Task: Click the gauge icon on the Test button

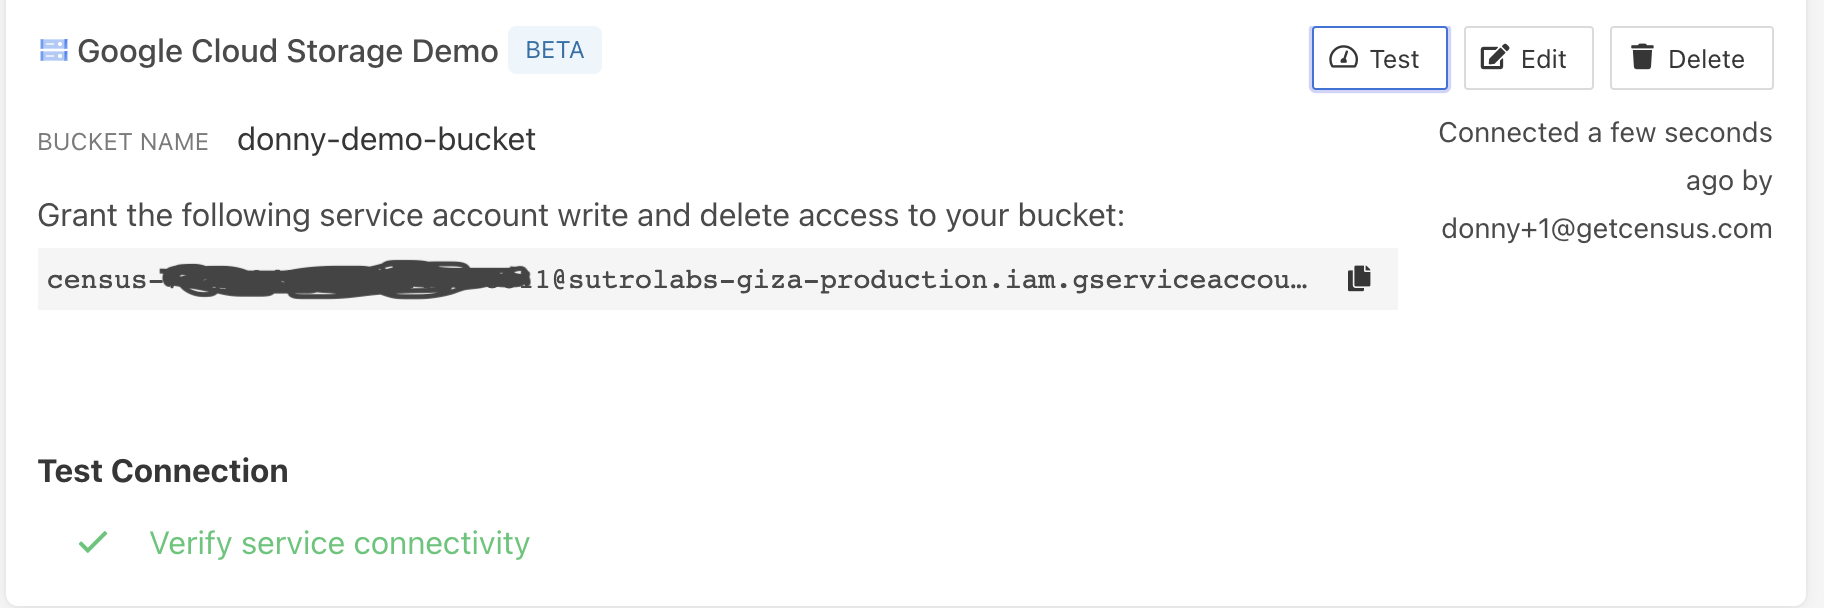Action: [x=1343, y=58]
